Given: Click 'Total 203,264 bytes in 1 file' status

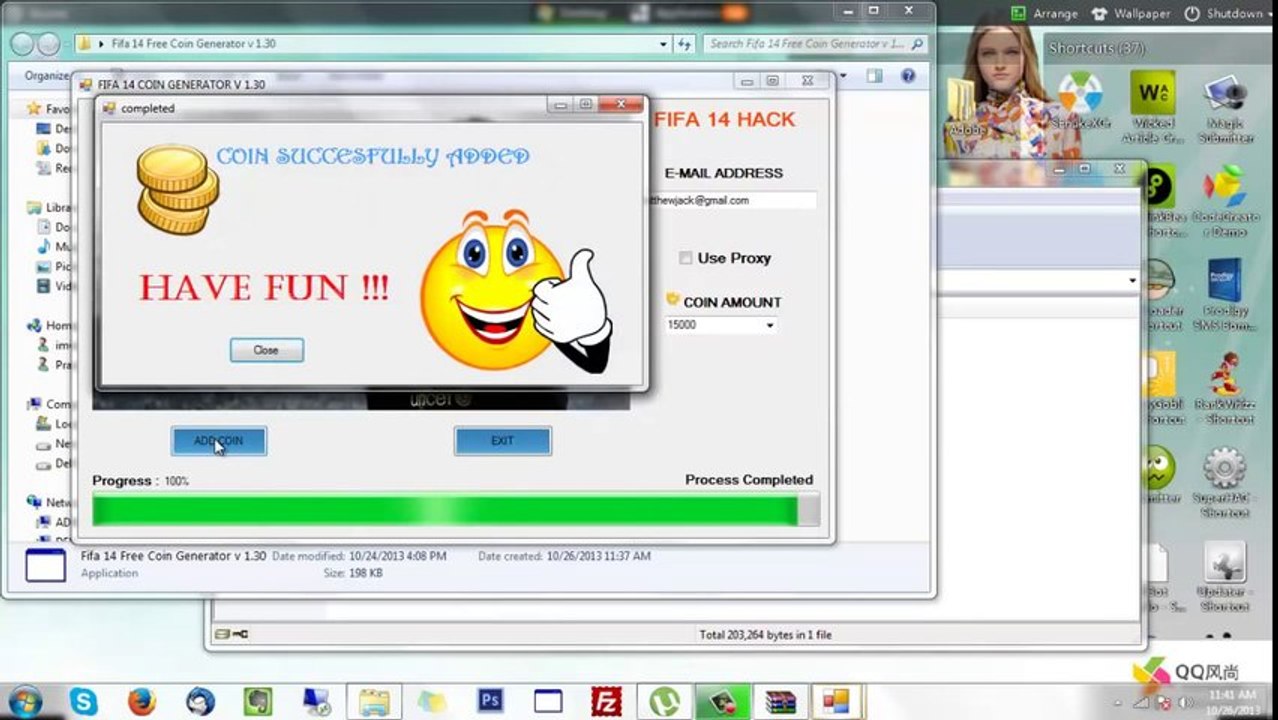Looking at the screenshot, I should [765, 634].
